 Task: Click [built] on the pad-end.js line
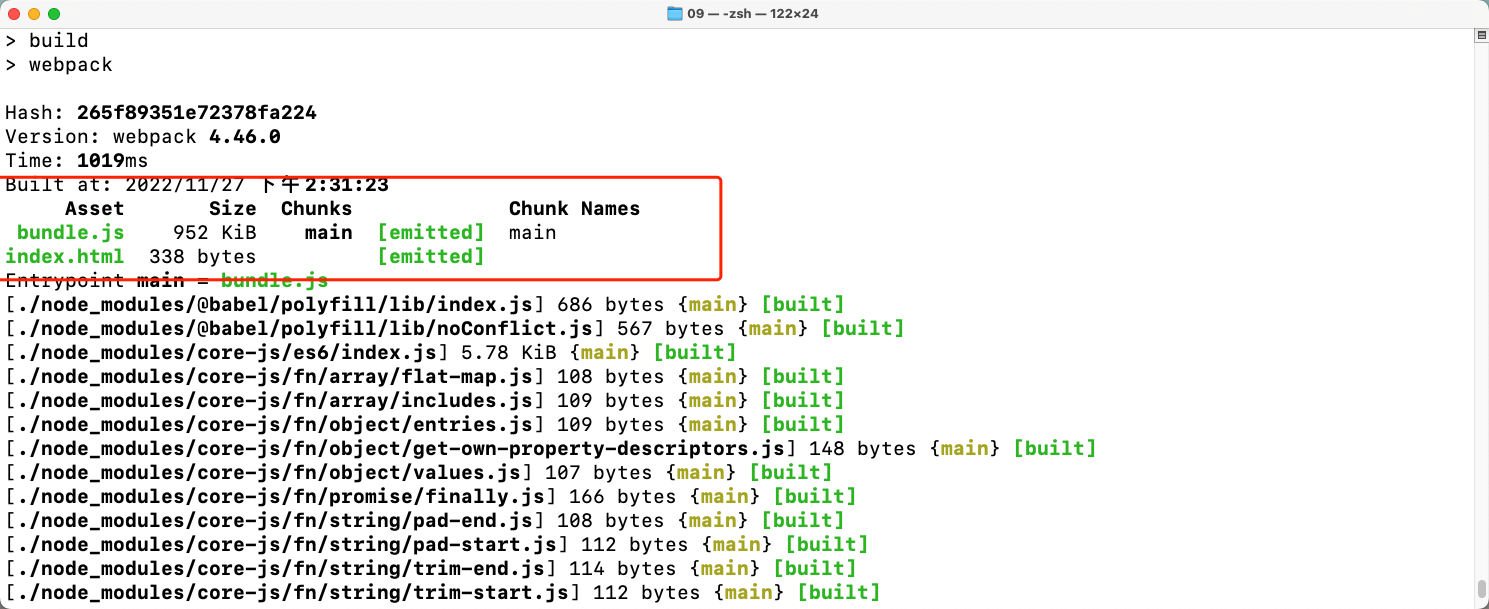click(x=803, y=521)
